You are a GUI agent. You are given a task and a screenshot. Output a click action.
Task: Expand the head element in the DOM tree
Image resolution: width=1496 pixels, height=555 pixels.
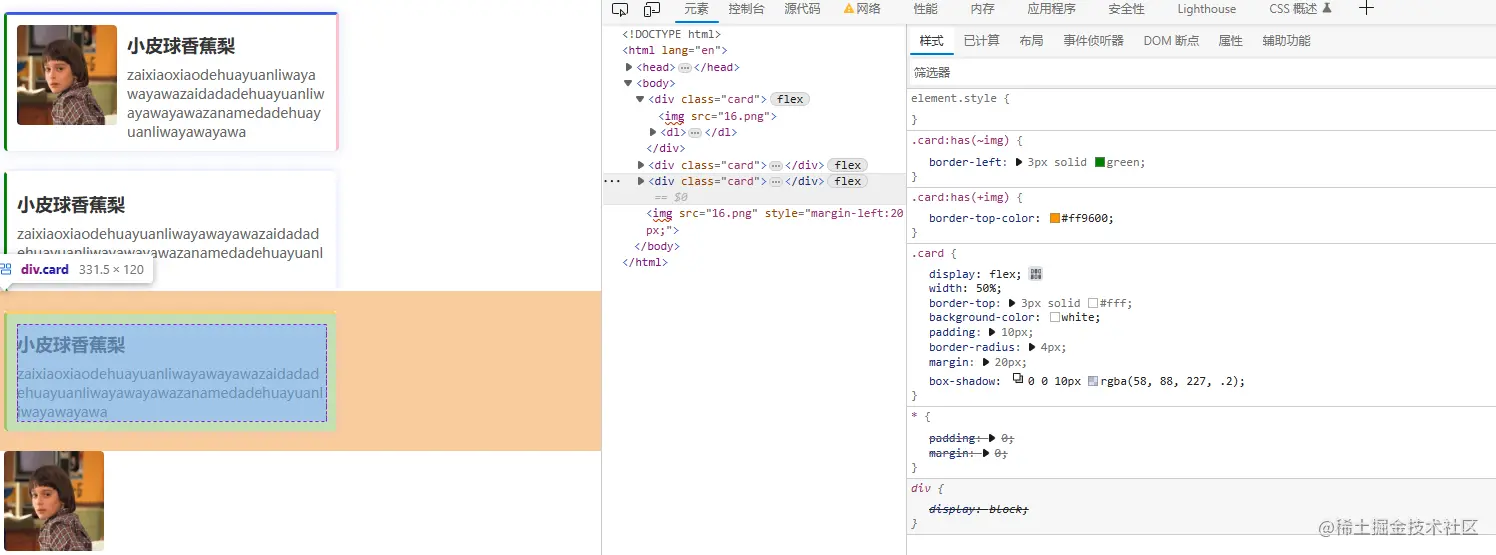pyautogui.click(x=629, y=67)
